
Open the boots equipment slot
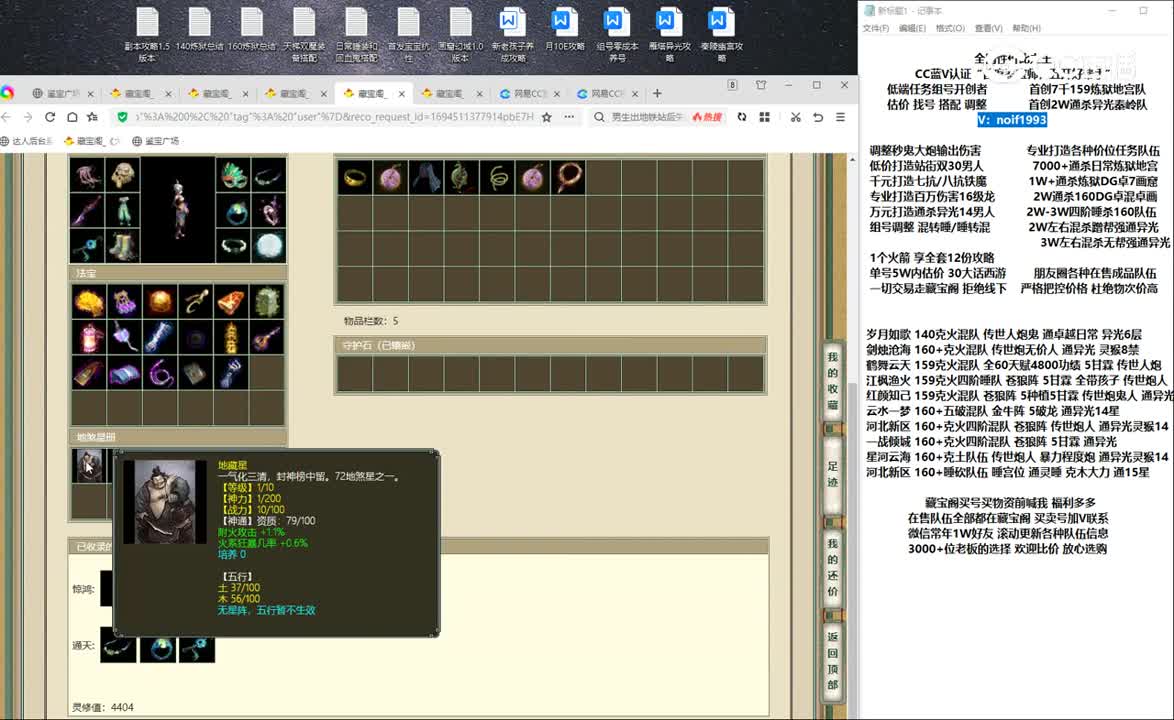coord(124,245)
